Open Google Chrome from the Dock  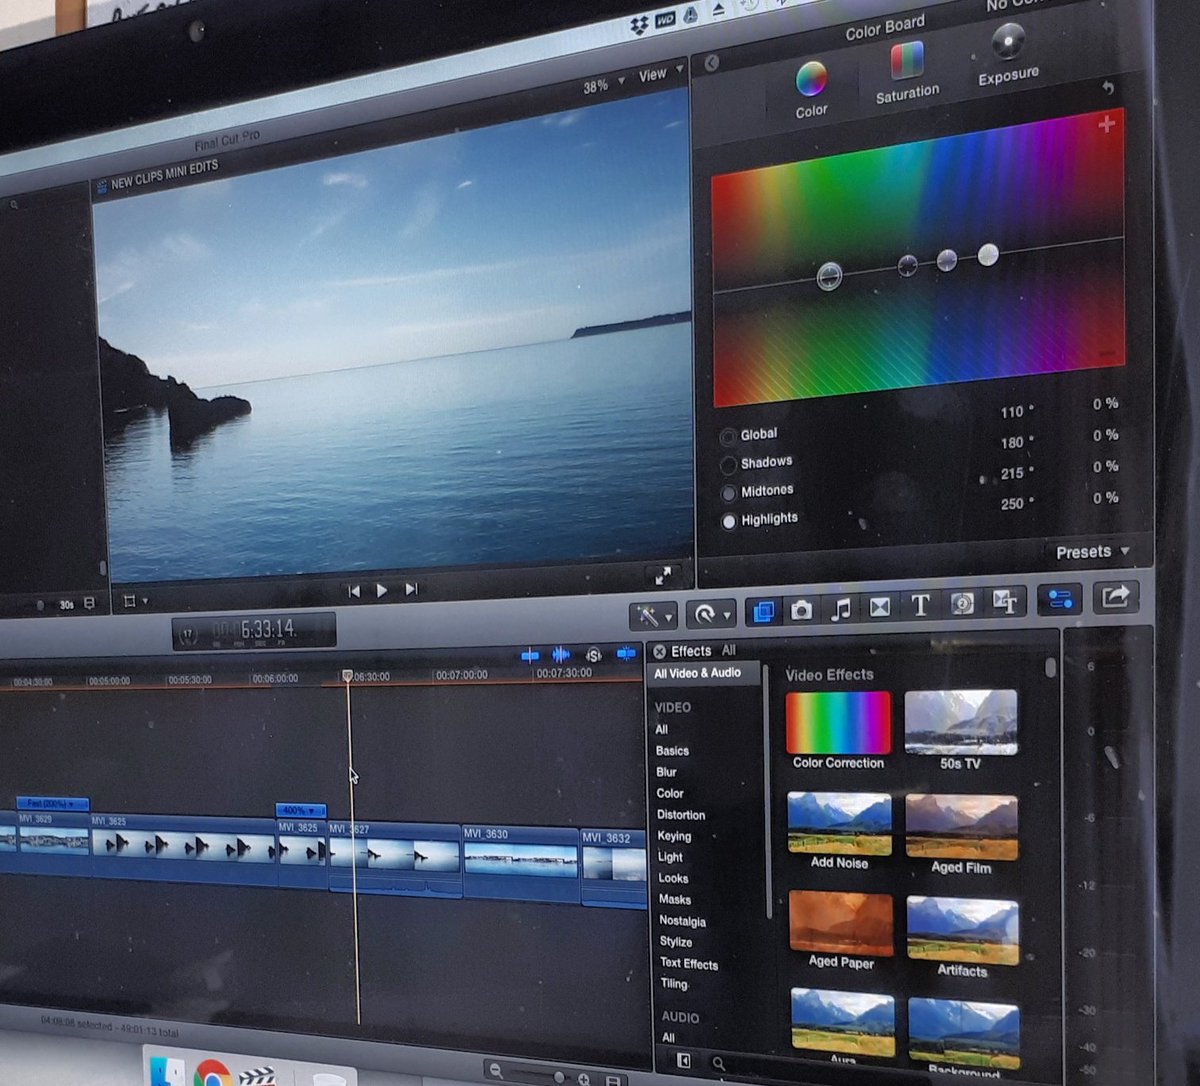pyautogui.click(x=213, y=1075)
